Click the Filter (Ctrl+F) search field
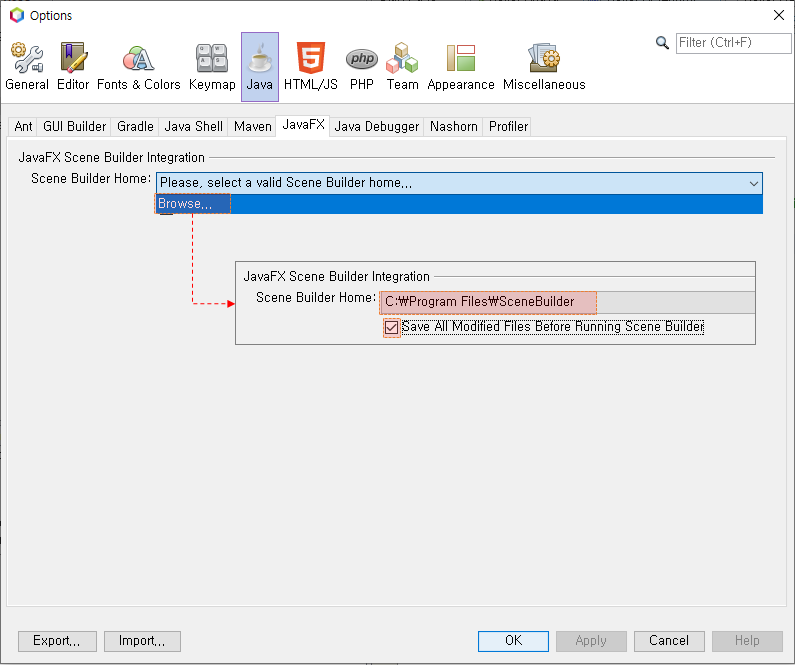The width and height of the screenshot is (795, 665). (x=733, y=43)
